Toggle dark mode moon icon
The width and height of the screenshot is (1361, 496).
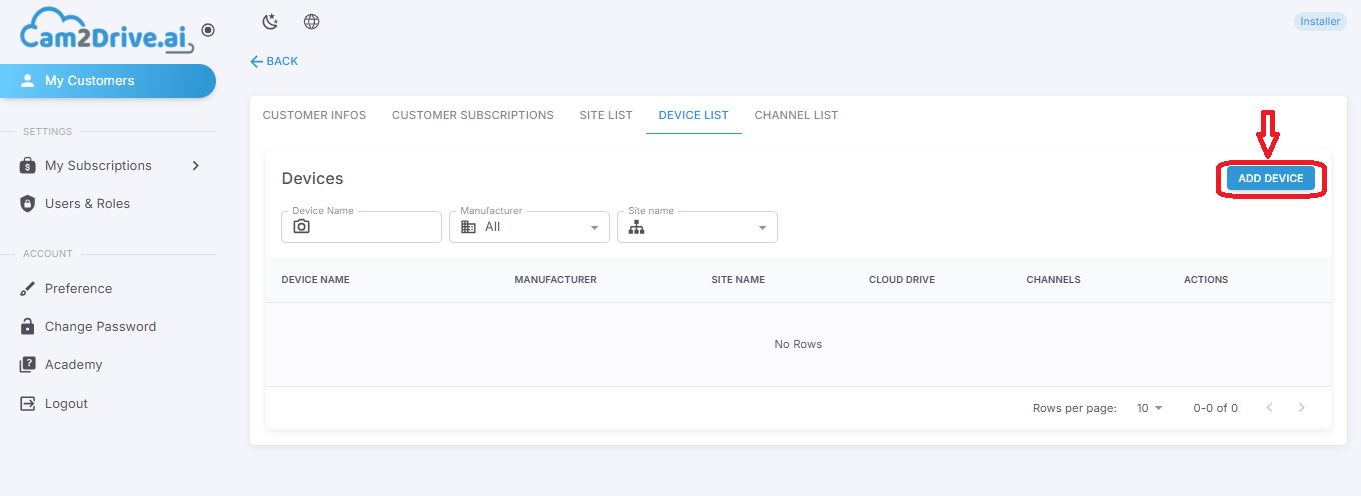(x=269, y=22)
